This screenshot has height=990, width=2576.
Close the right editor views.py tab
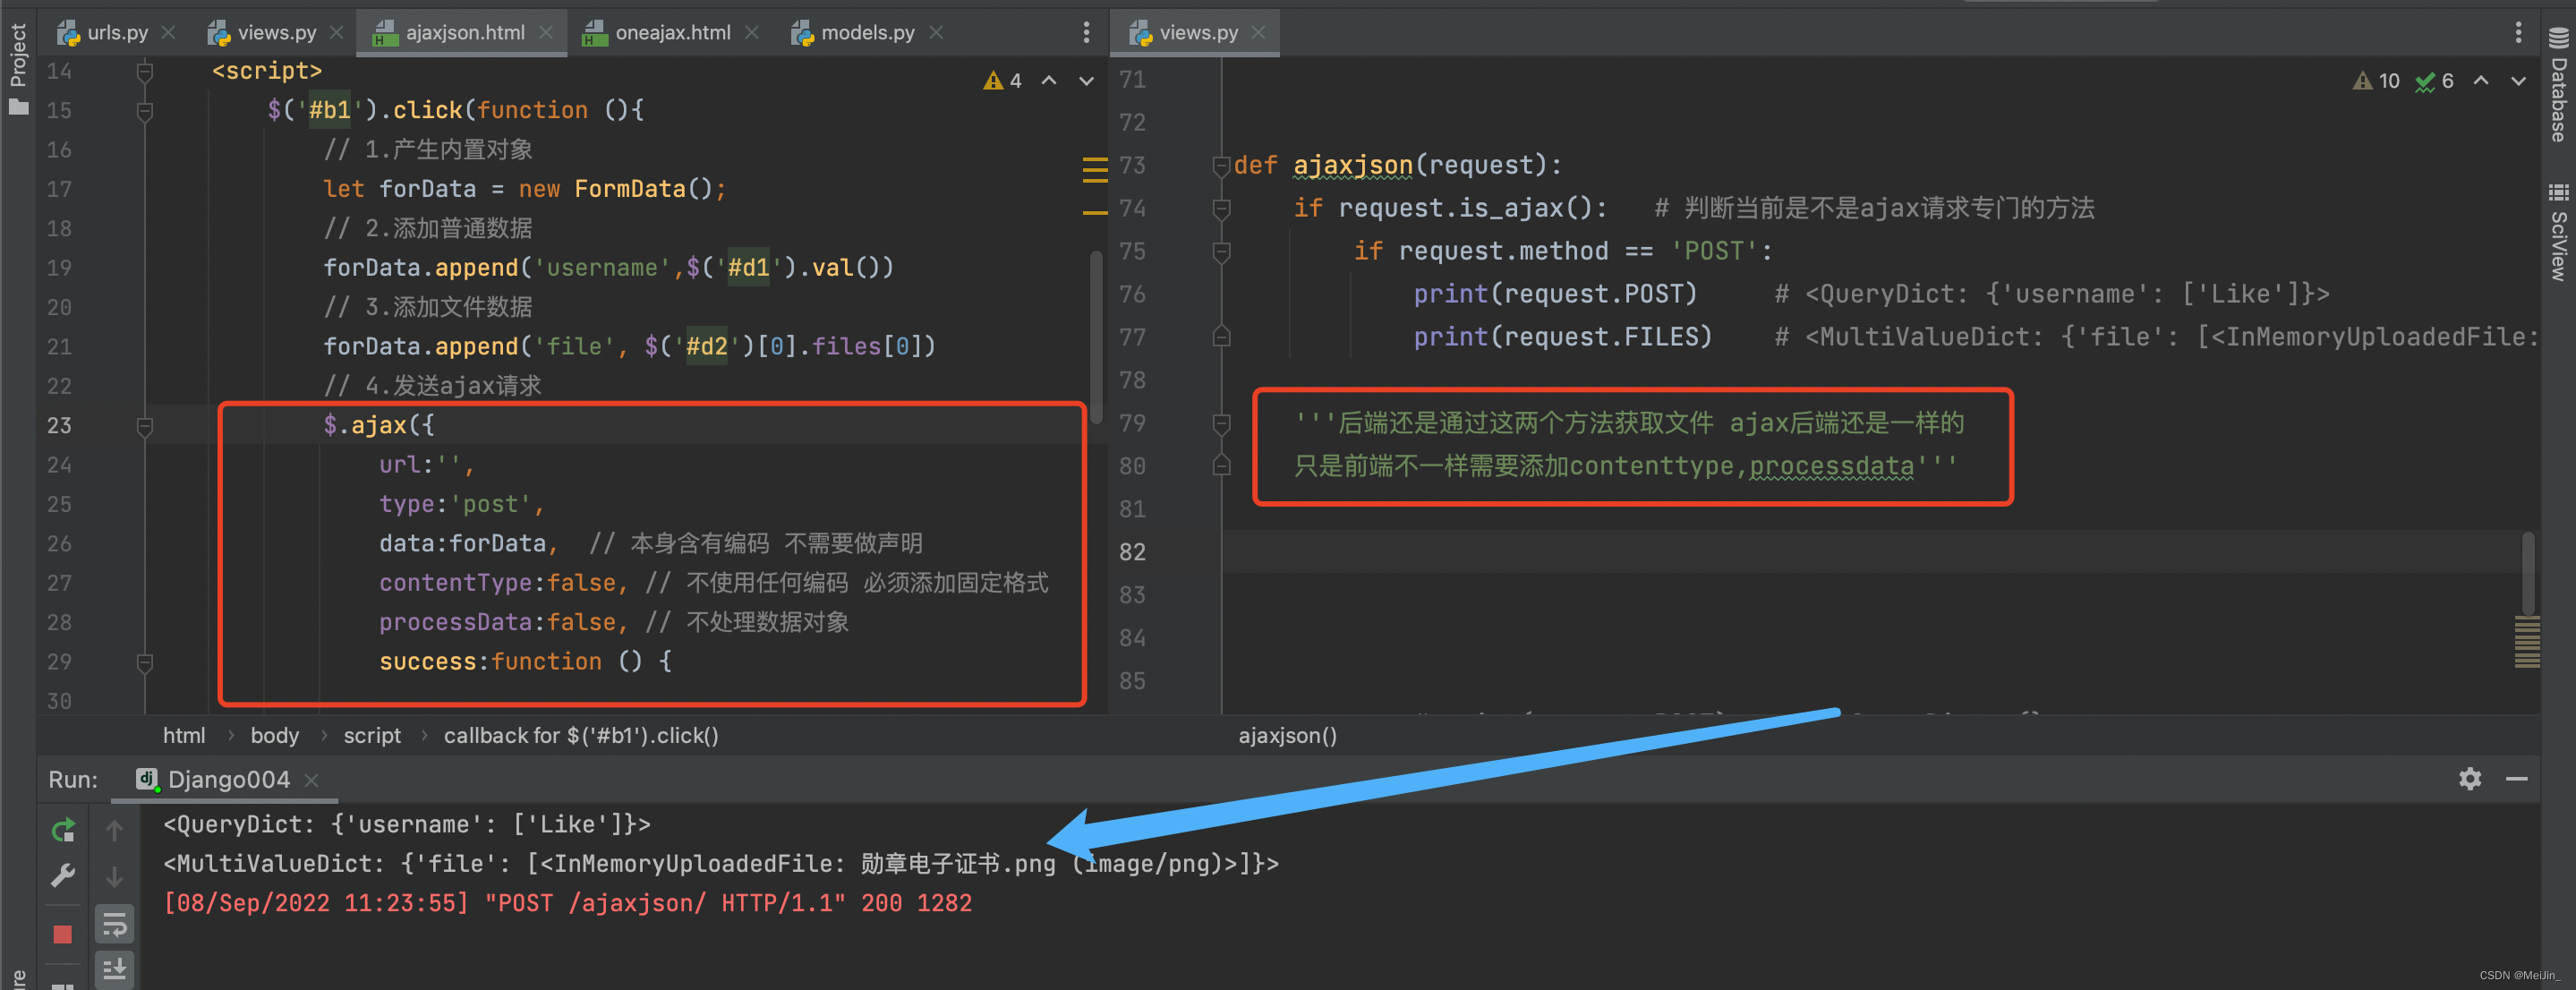point(1259,32)
